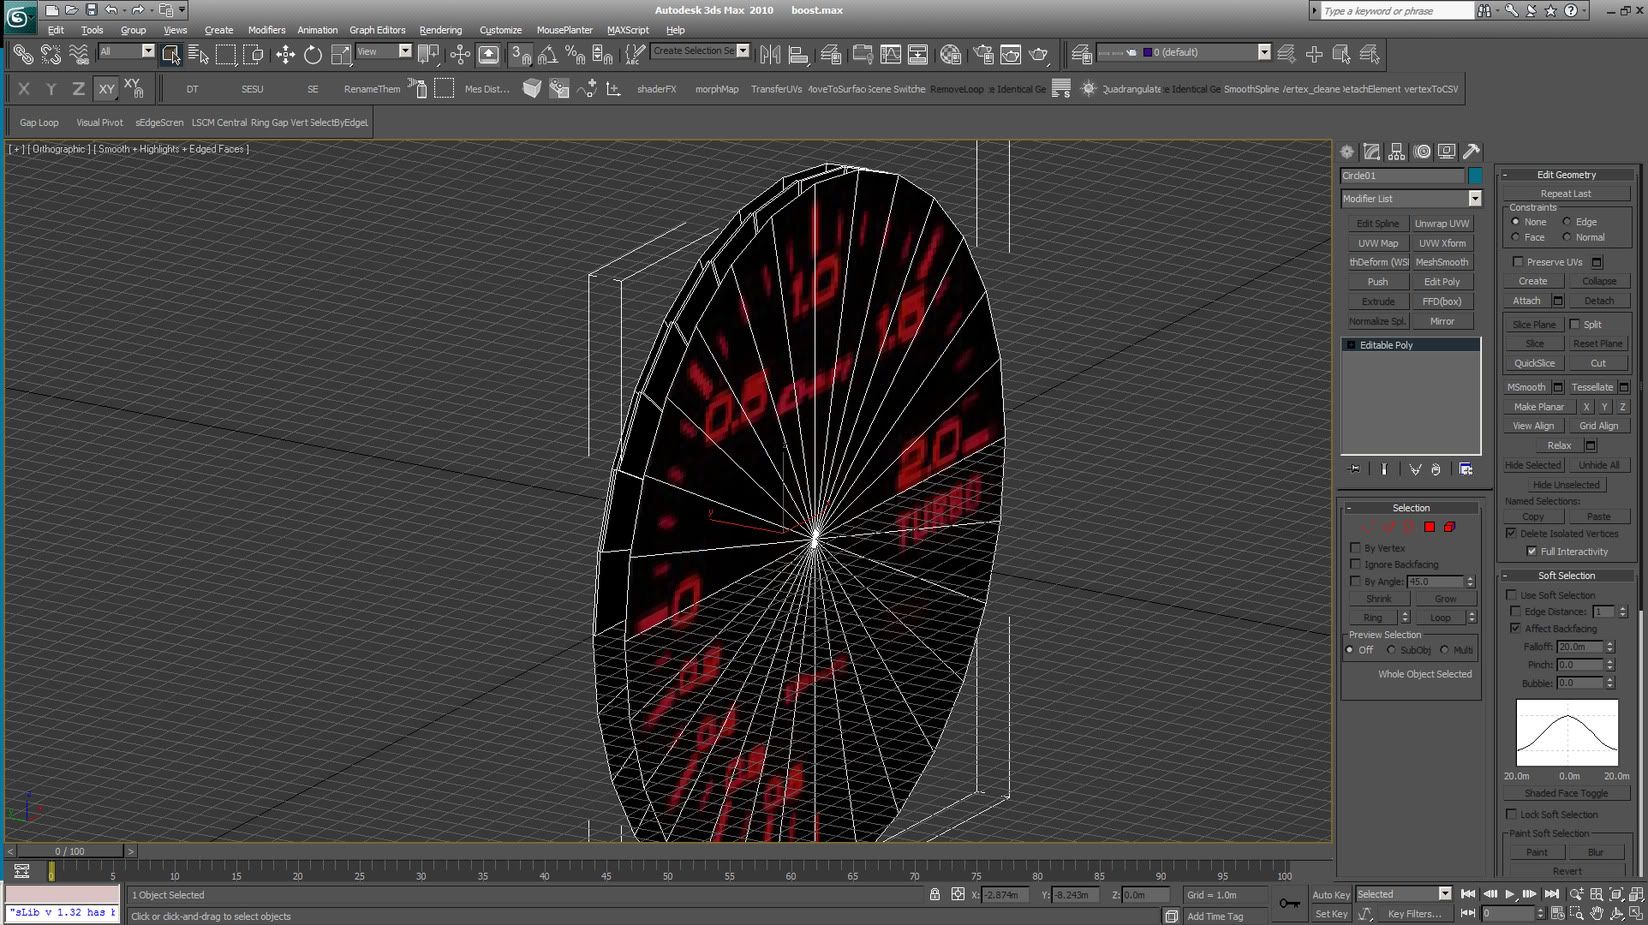
Task: Enable the Use Soft Selection checkbox
Action: tap(1512, 595)
